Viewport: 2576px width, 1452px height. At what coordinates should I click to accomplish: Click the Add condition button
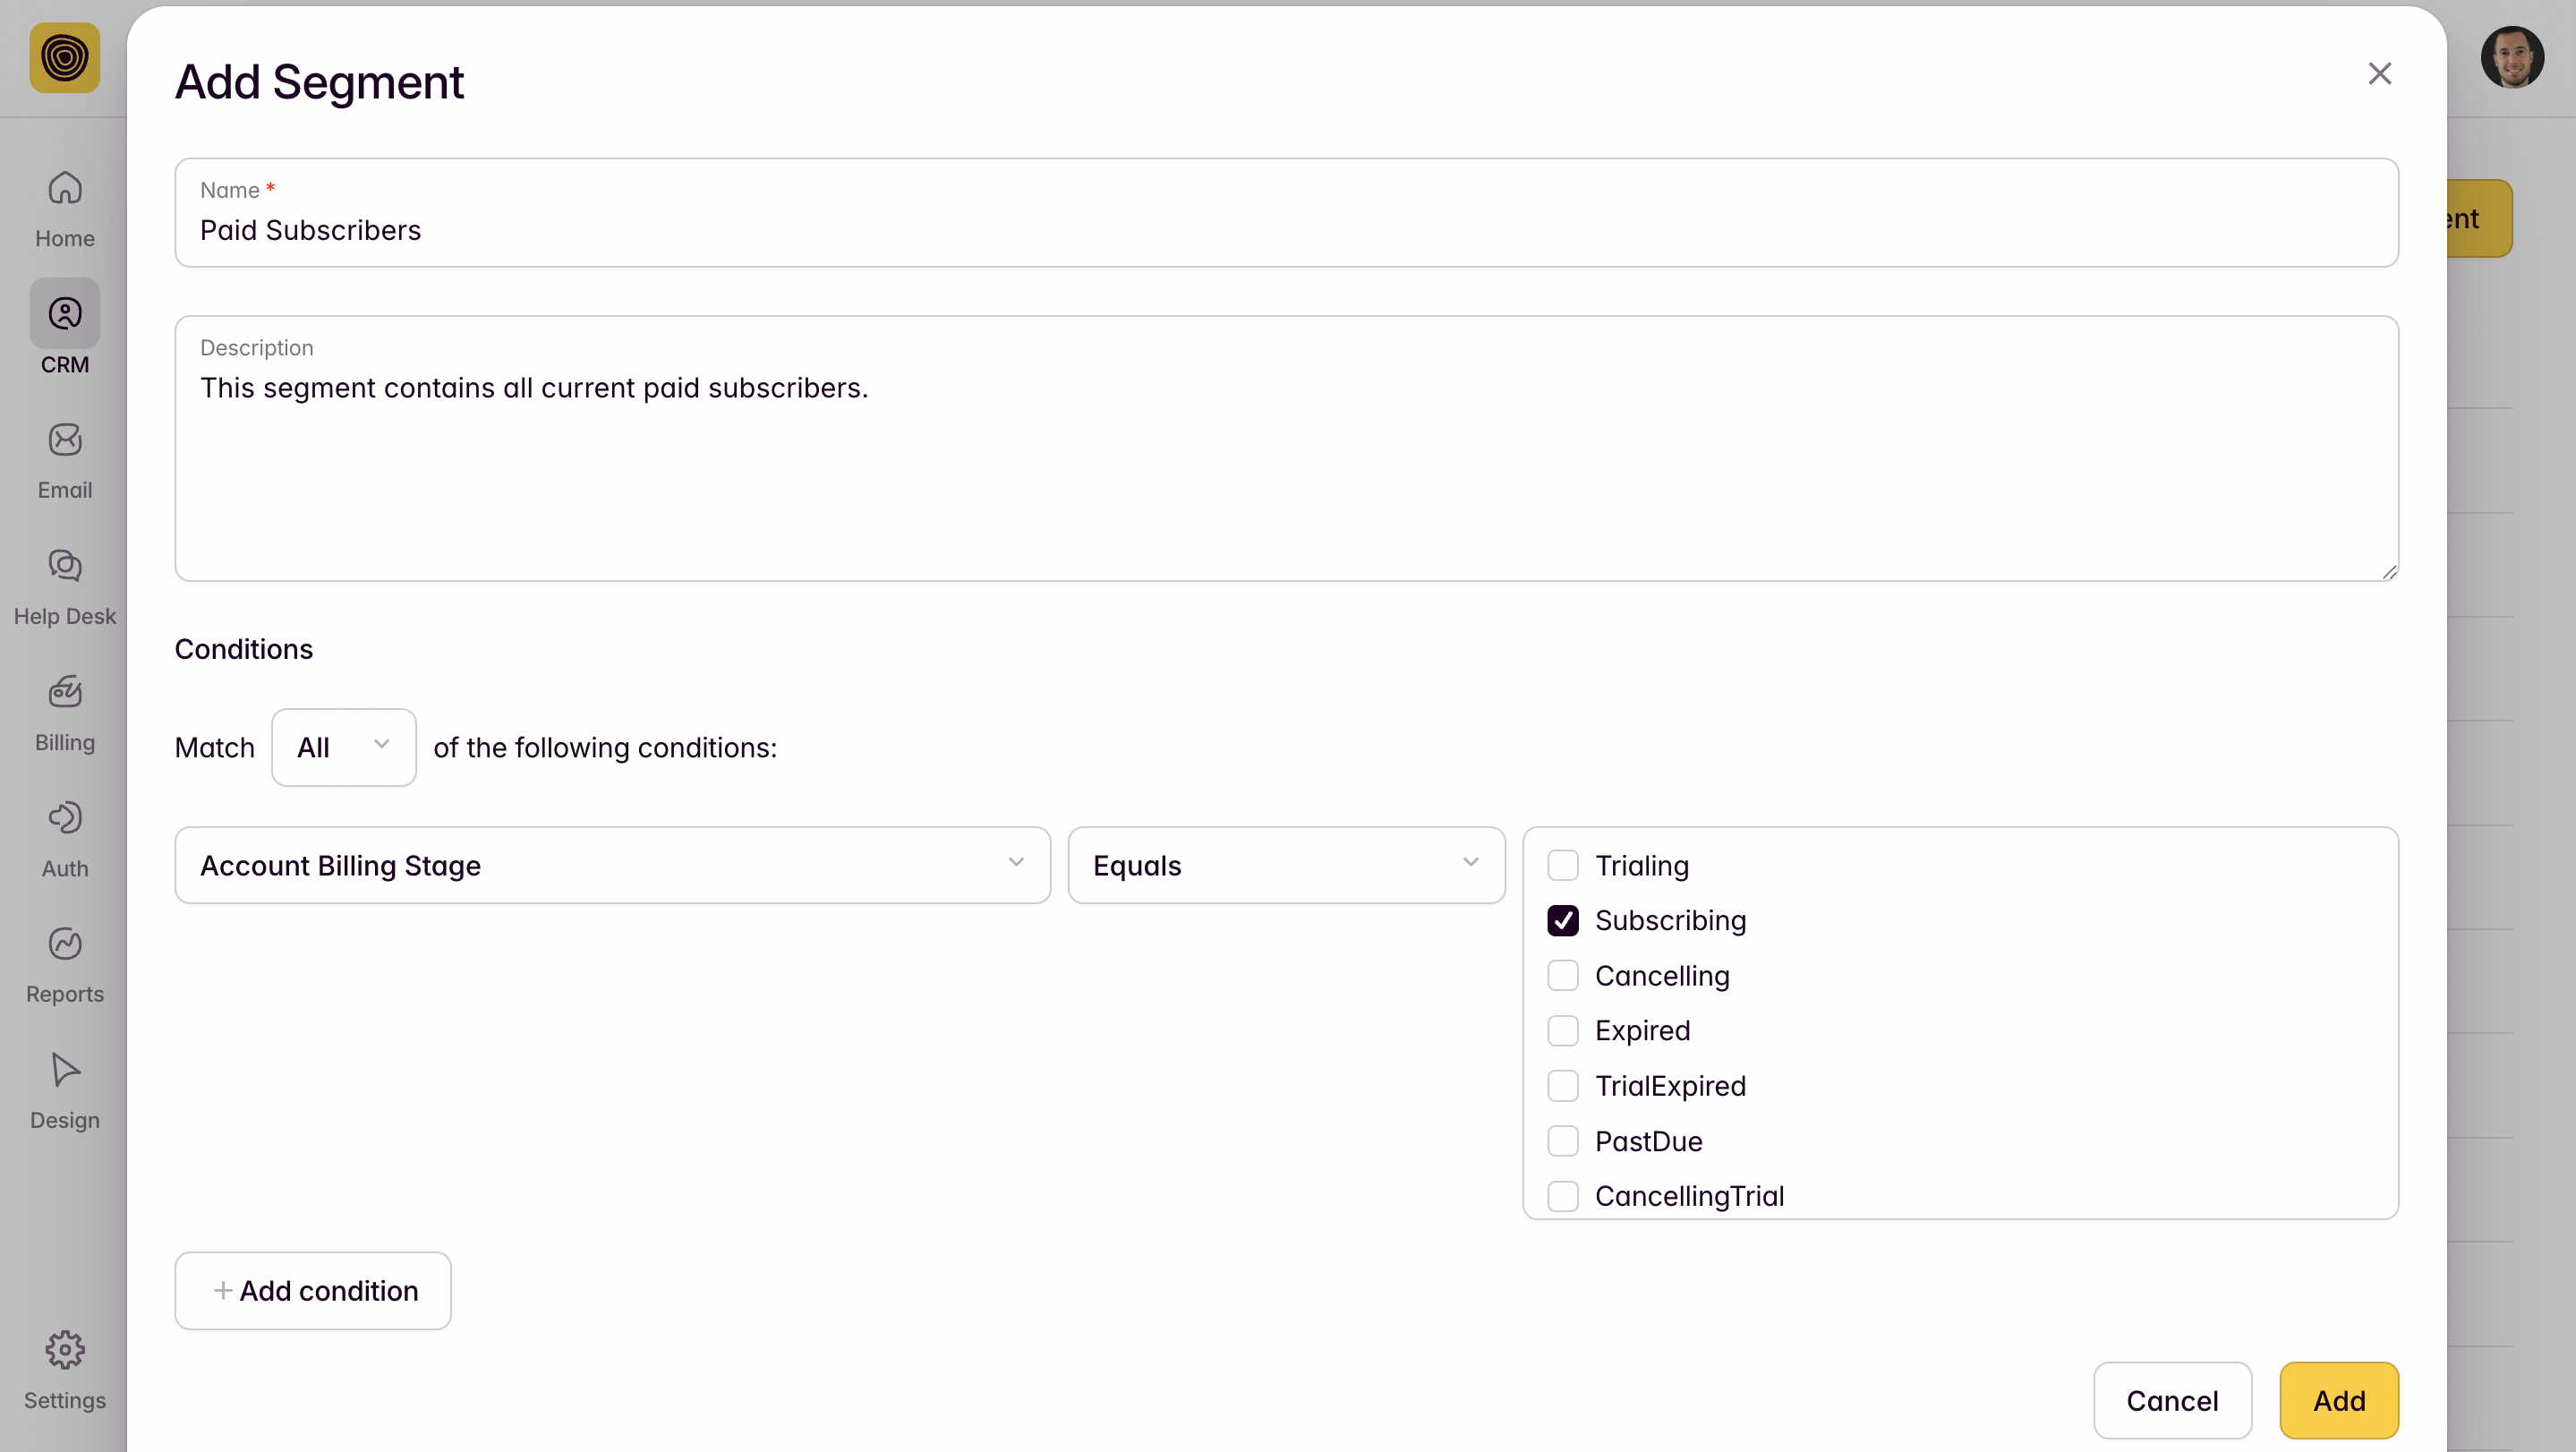[x=313, y=1291]
